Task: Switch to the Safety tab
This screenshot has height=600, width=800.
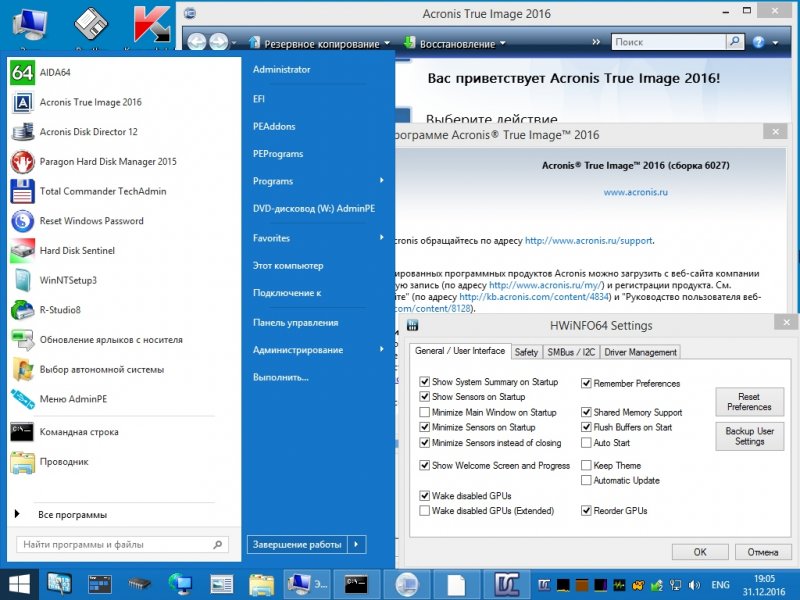Action: click(526, 352)
